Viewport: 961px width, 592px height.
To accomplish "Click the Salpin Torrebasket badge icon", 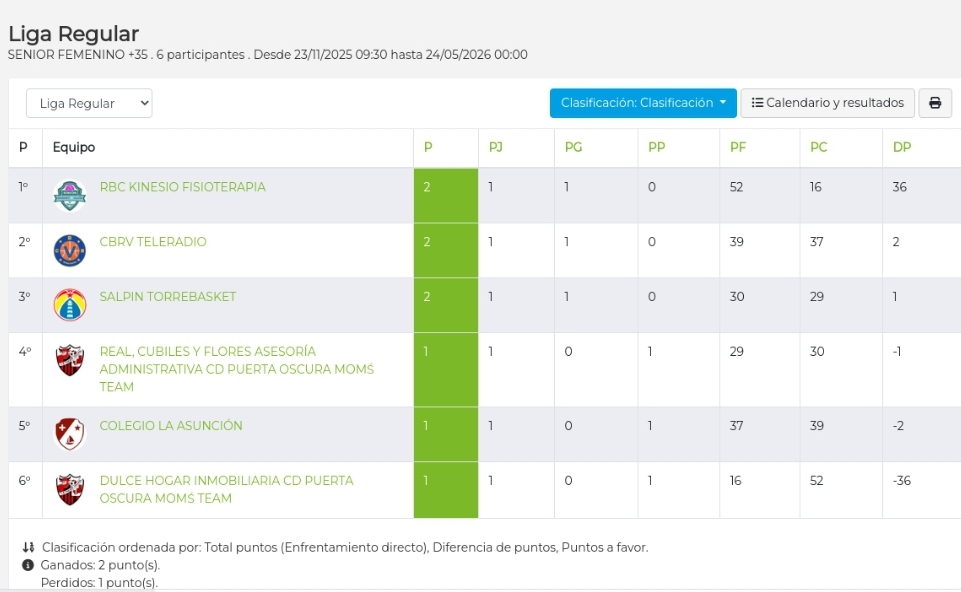I will click(69, 304).
